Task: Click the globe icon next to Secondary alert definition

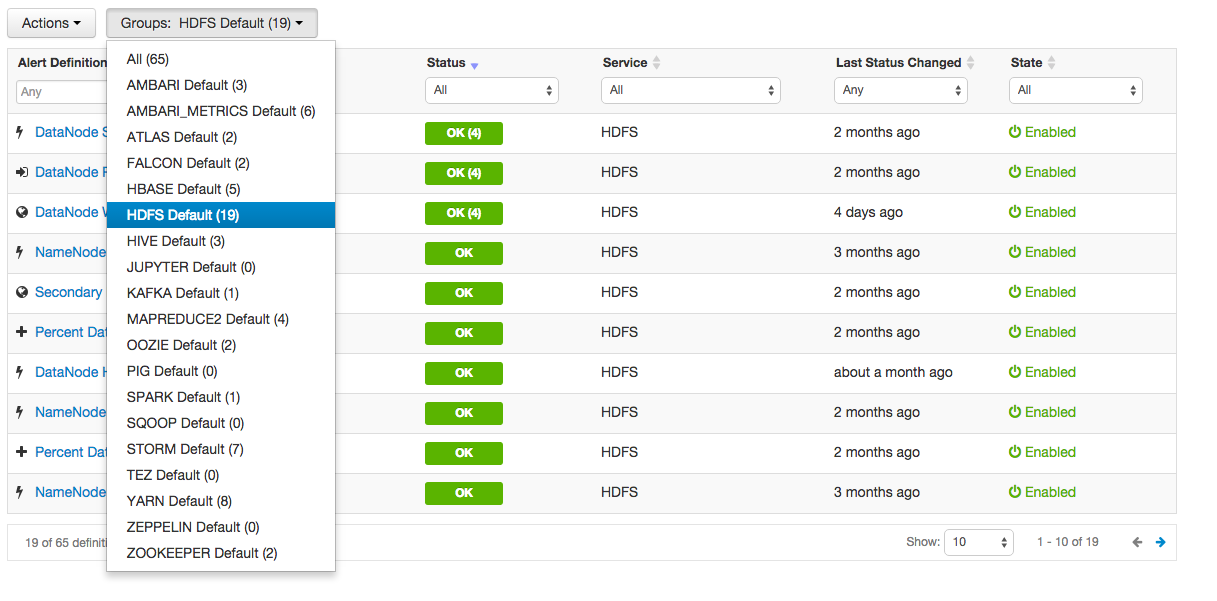Action: (x=22, y=291)
